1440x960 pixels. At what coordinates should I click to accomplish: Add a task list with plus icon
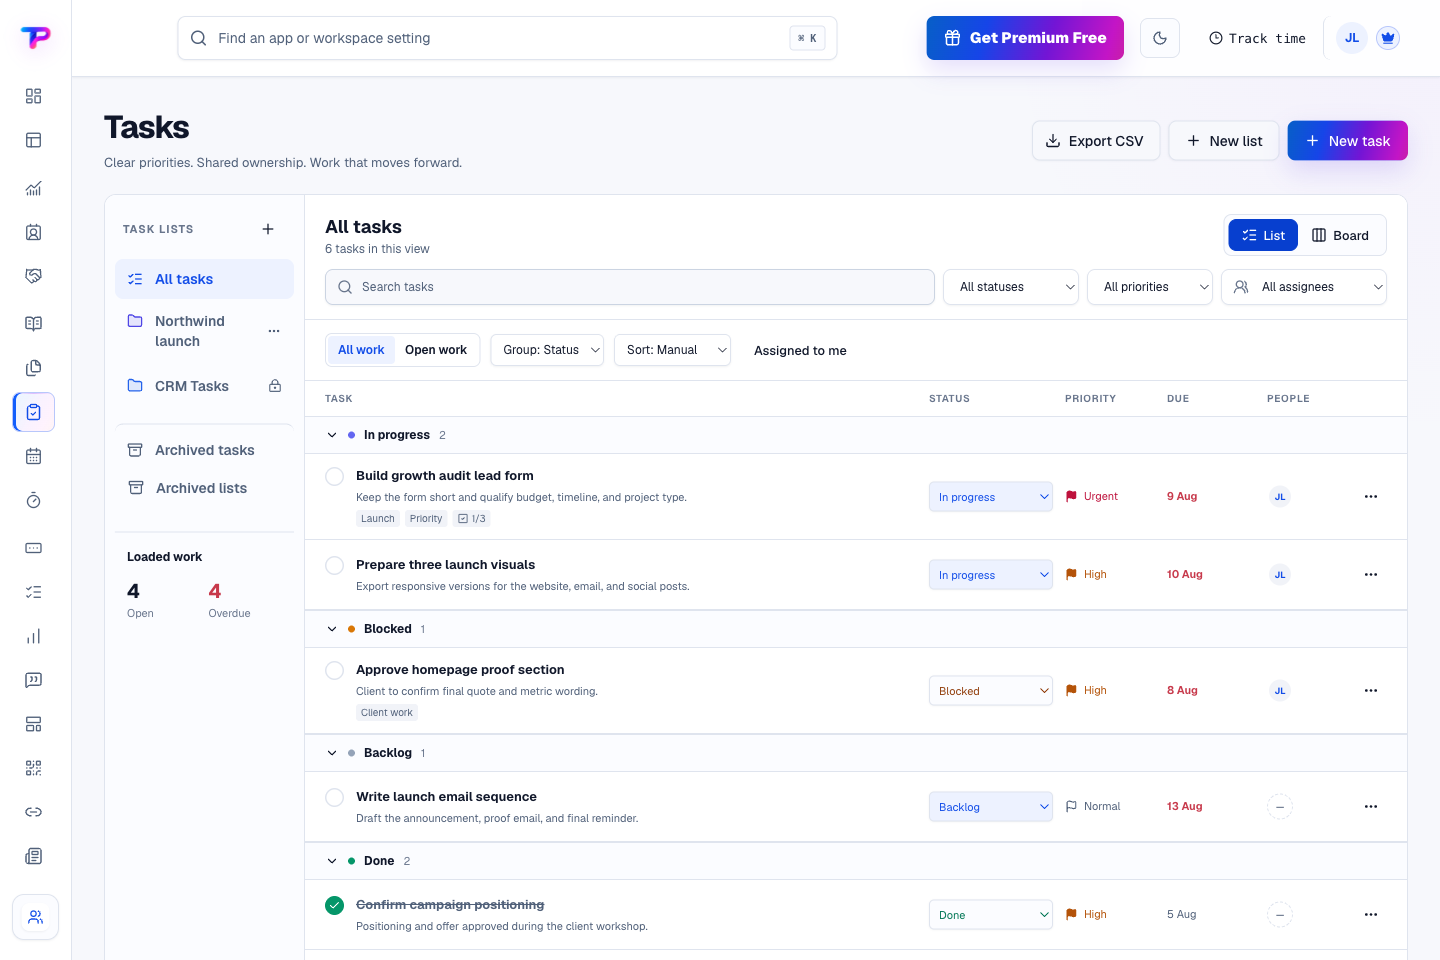click(268, 229)
